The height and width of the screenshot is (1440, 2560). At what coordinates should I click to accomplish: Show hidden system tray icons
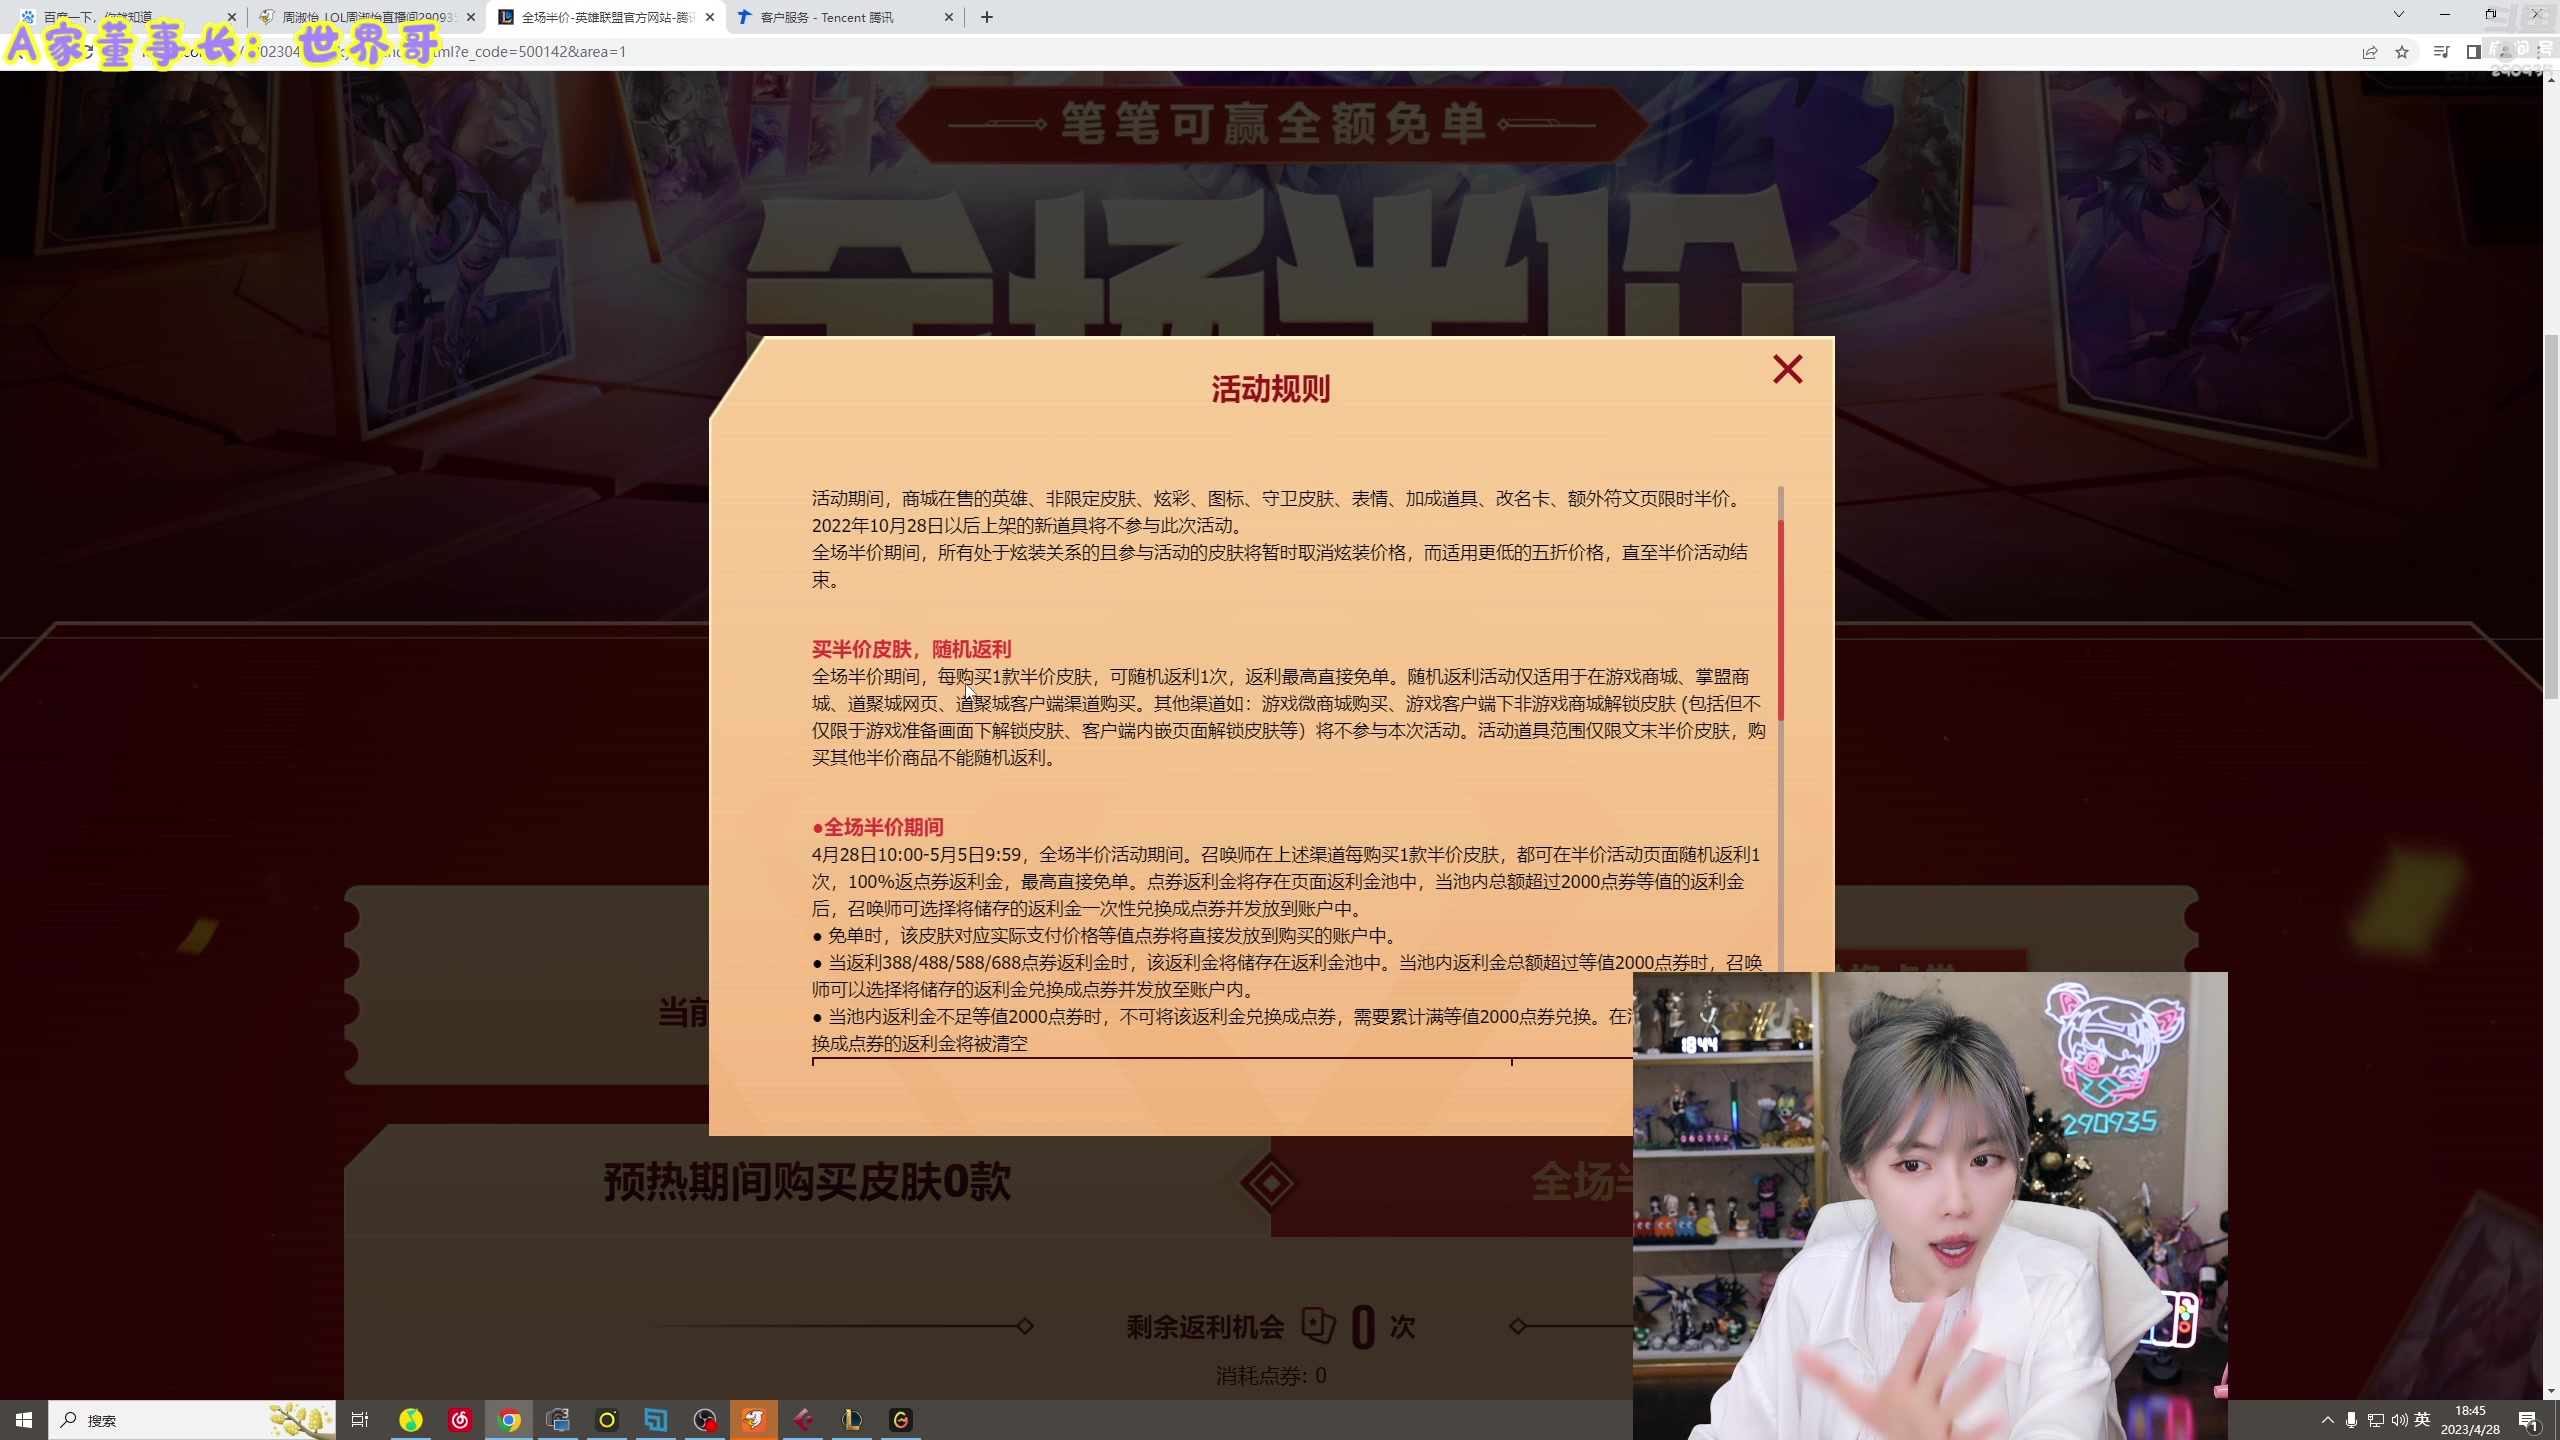2328,1420
